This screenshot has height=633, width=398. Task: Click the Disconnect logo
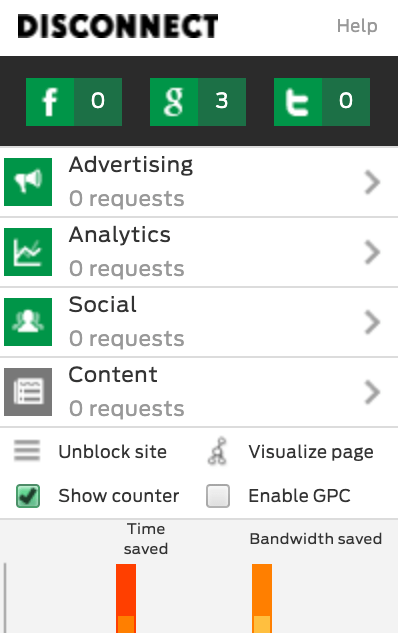[118, 26]
